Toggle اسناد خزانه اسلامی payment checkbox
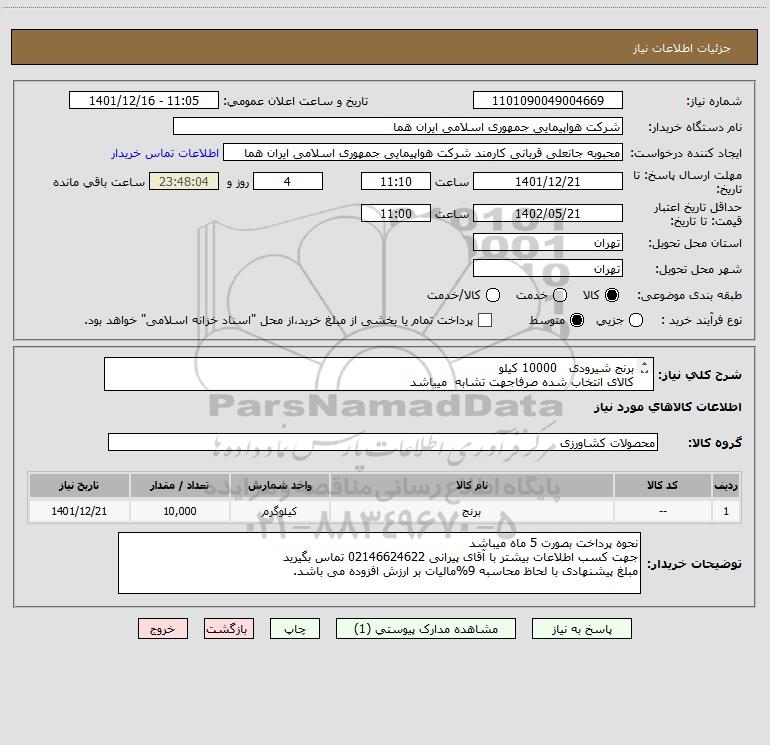 click(x=485, y=320)
